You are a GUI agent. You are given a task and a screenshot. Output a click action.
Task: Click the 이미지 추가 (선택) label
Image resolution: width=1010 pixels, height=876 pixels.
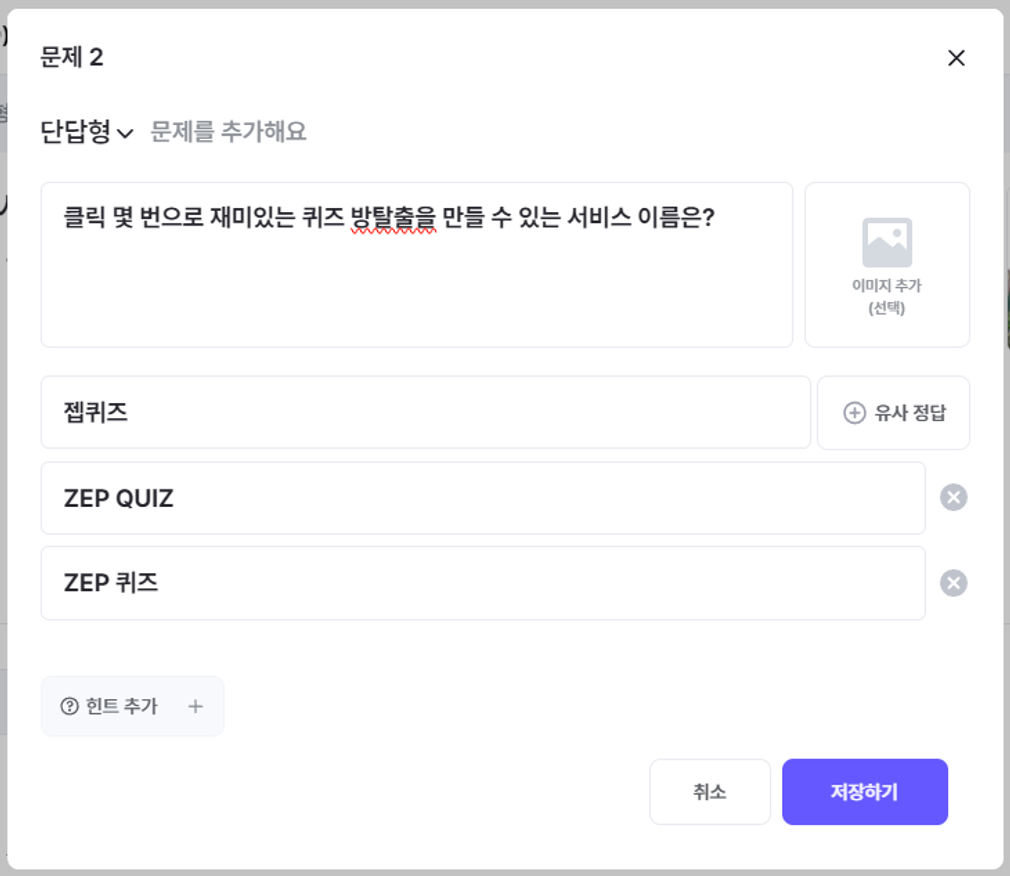point(887,297)
